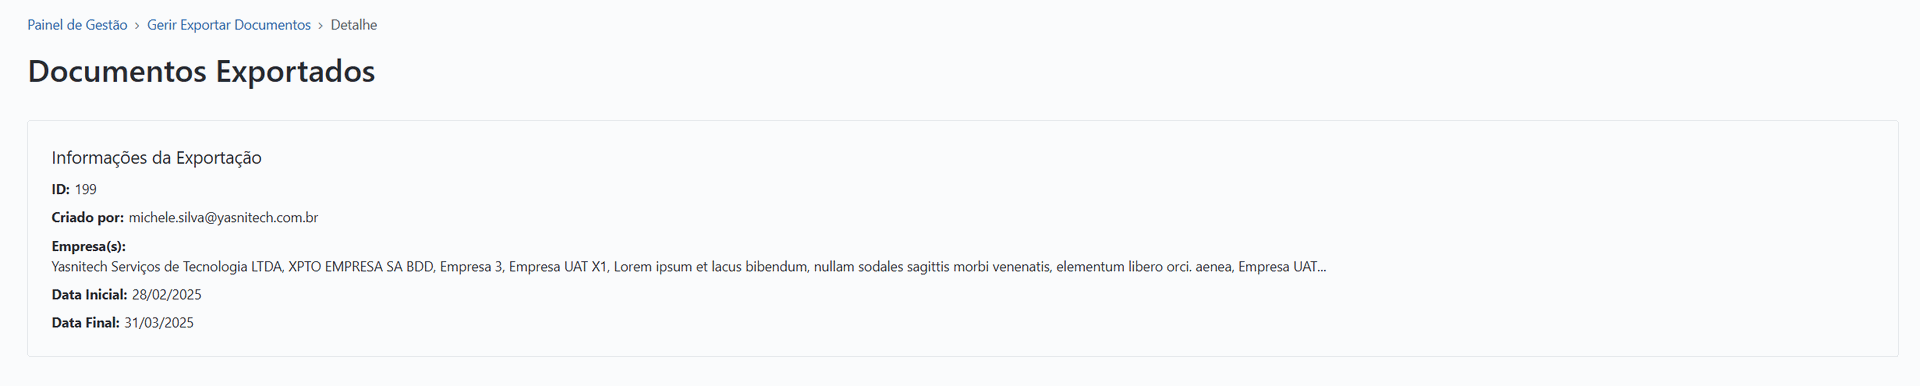Click the first breadcrumb separator chevron
The image size is (1920, 386).
[x=137, y=25]
